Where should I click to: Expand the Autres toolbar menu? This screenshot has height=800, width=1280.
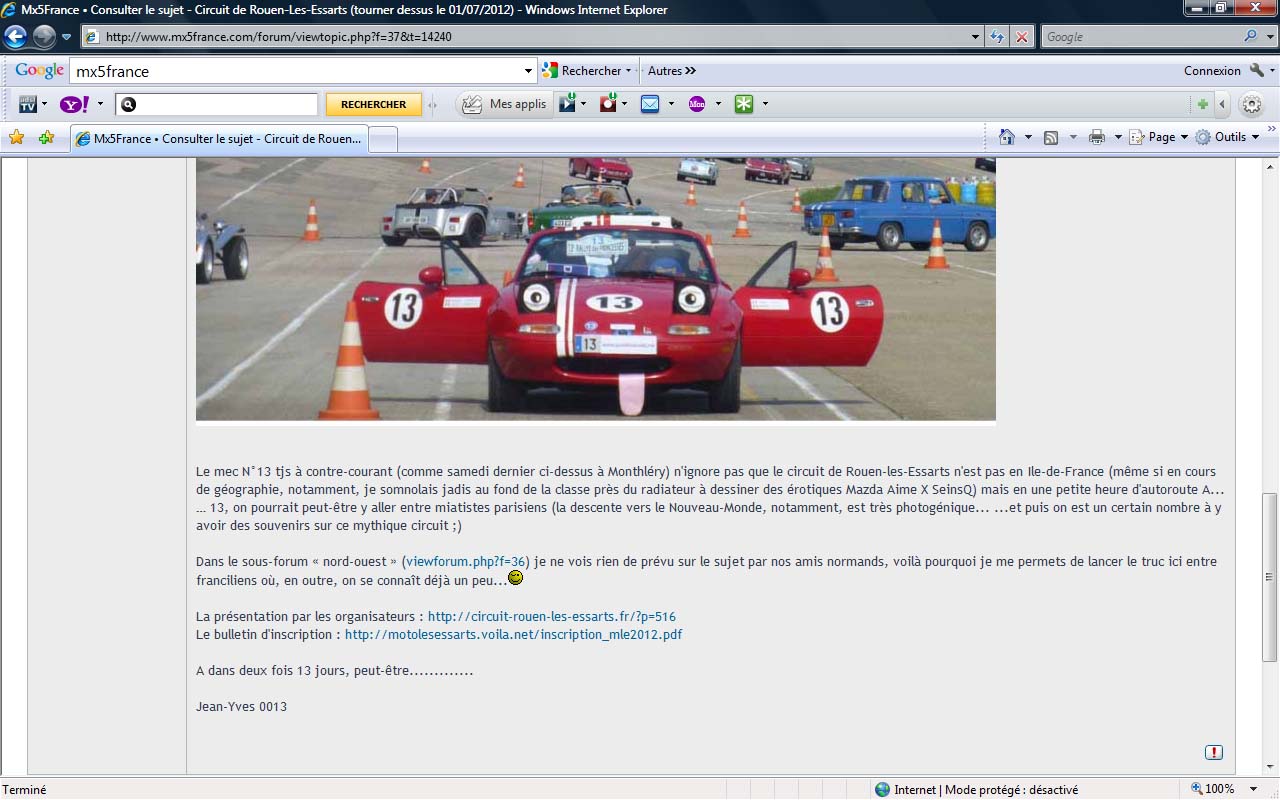pos(672,71)
